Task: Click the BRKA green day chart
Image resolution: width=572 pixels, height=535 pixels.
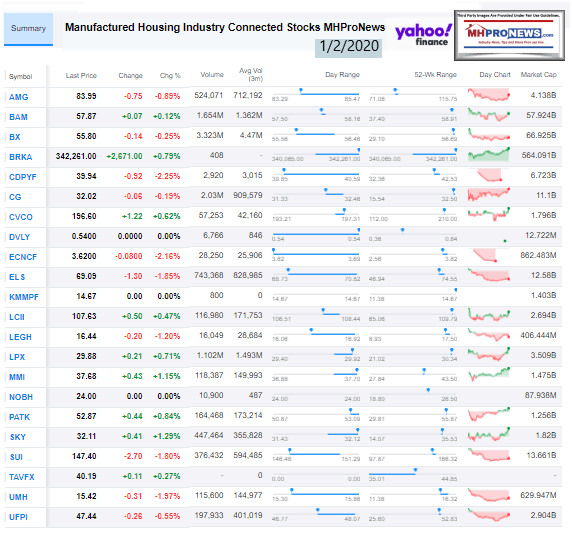Action: 489,155
